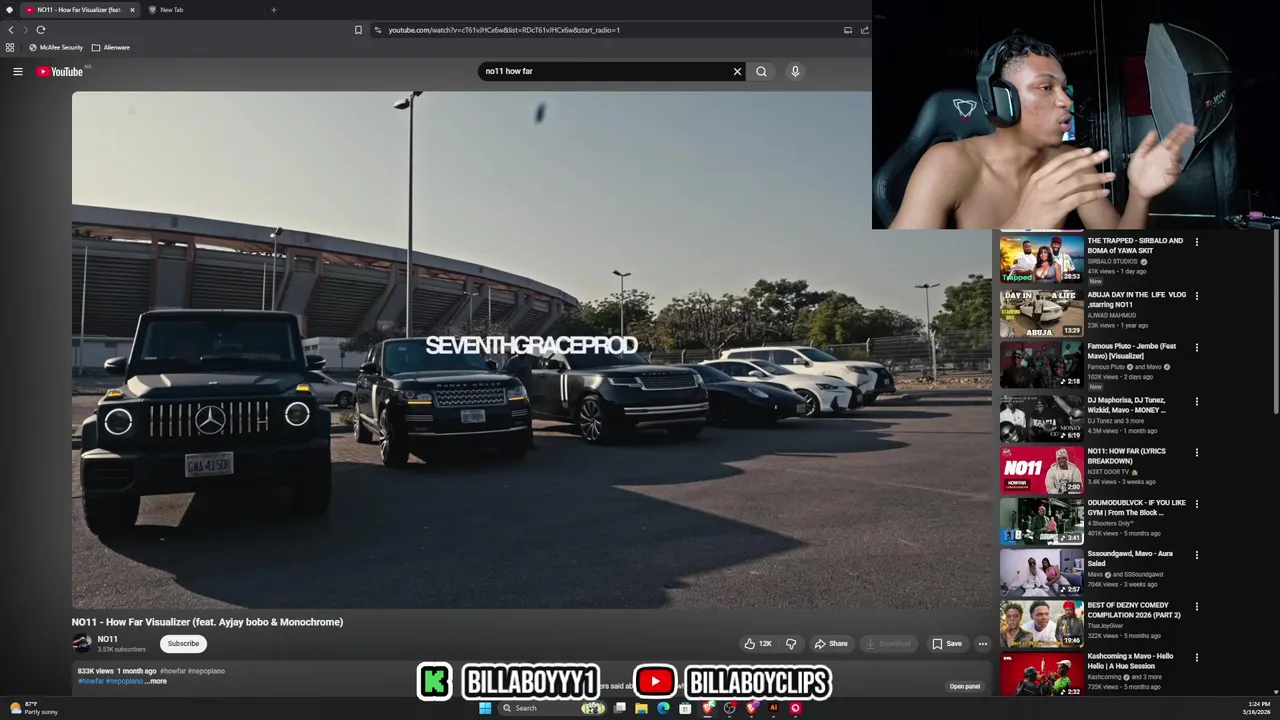Open ABUJA DAY IN THE LIFE VLOG thumbnail
Image resolution: width=1280 pixels, height=720 pixels.
point(1042,313)
